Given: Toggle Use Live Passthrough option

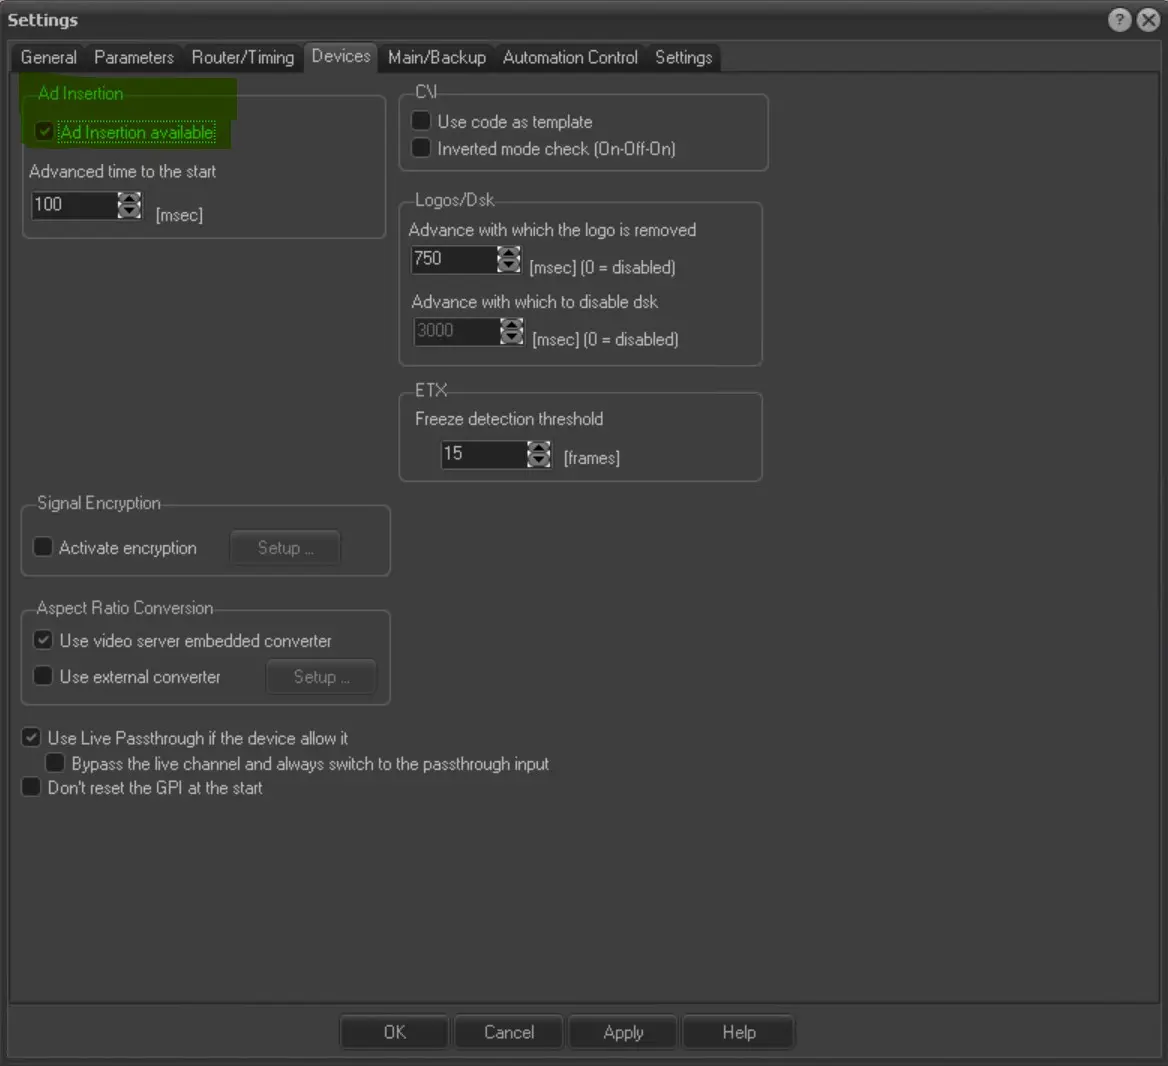Looking at the screenshot, I should [32, 738].
